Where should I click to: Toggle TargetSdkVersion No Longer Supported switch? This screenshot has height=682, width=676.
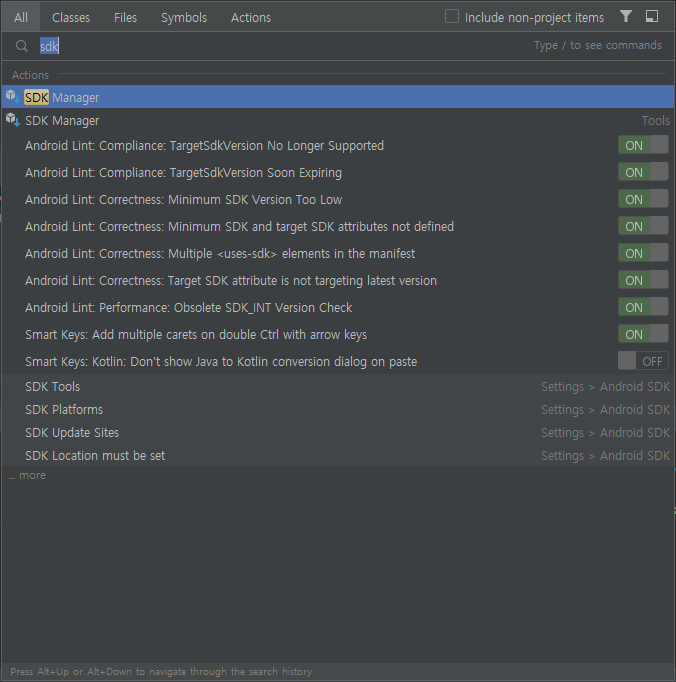[643, 145]
